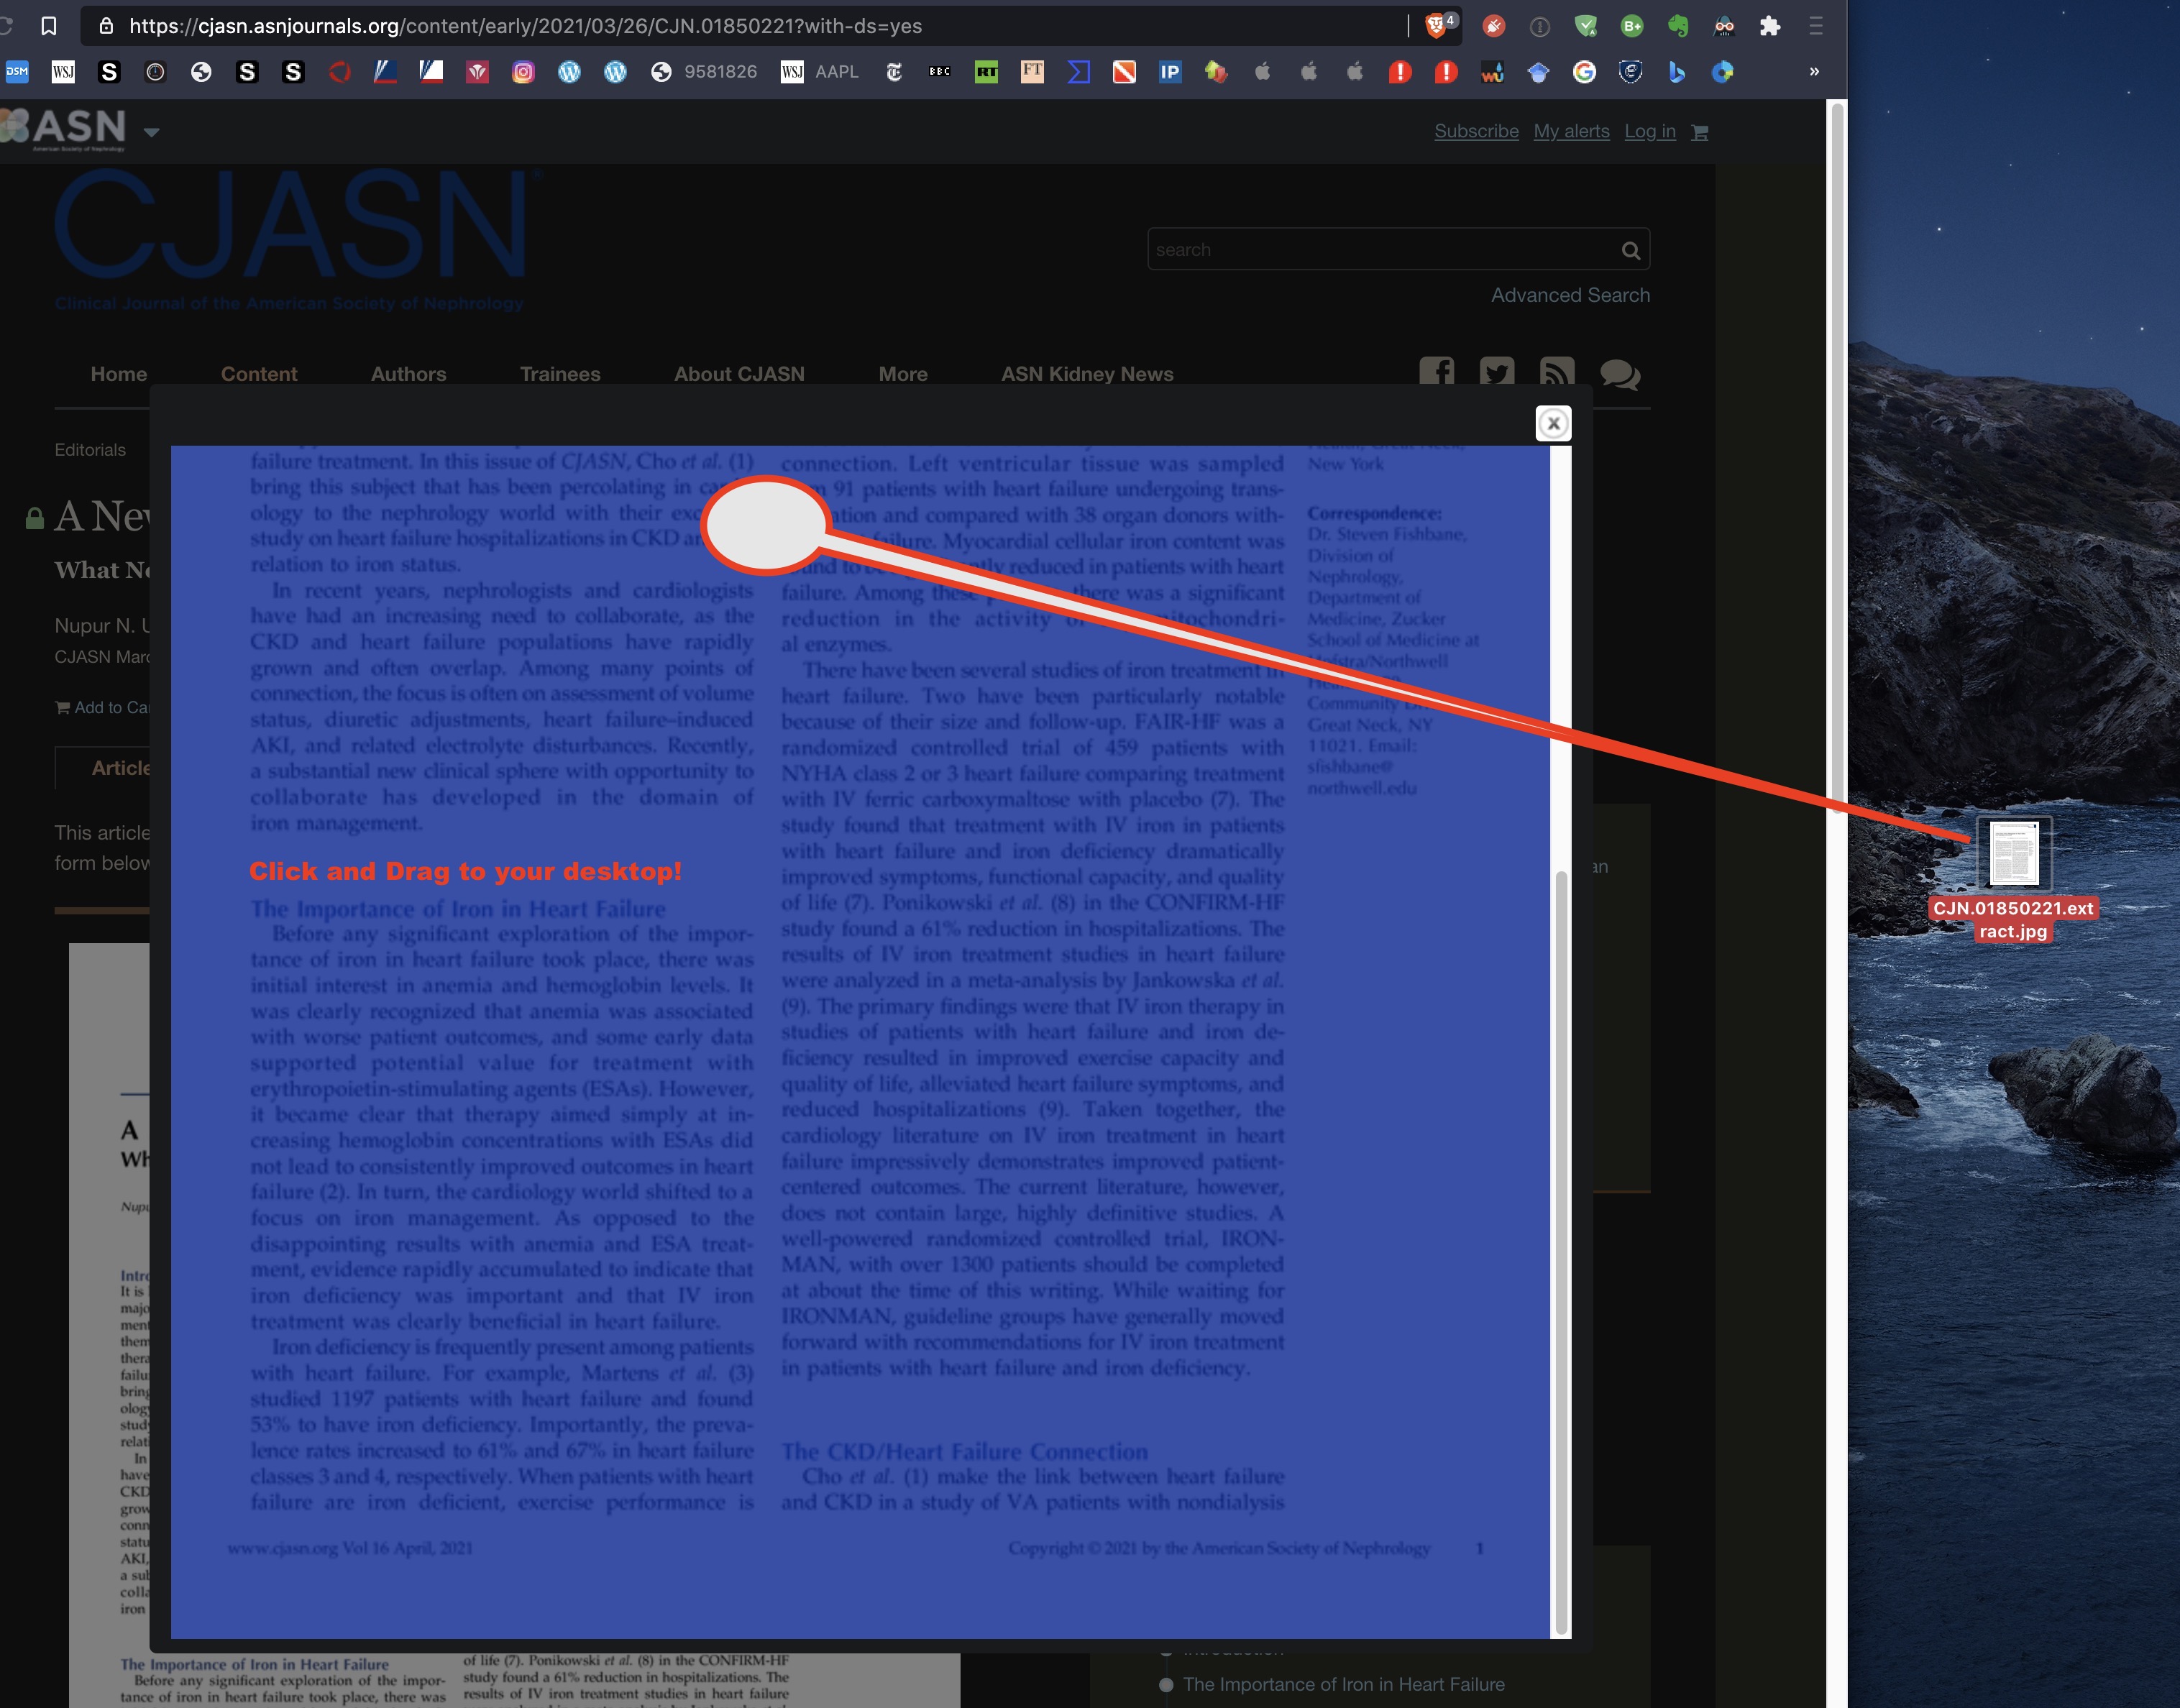The image size is (2180, 1708).
Task: Open the ASN Kidney News menu
Action: click(1087, 374)
